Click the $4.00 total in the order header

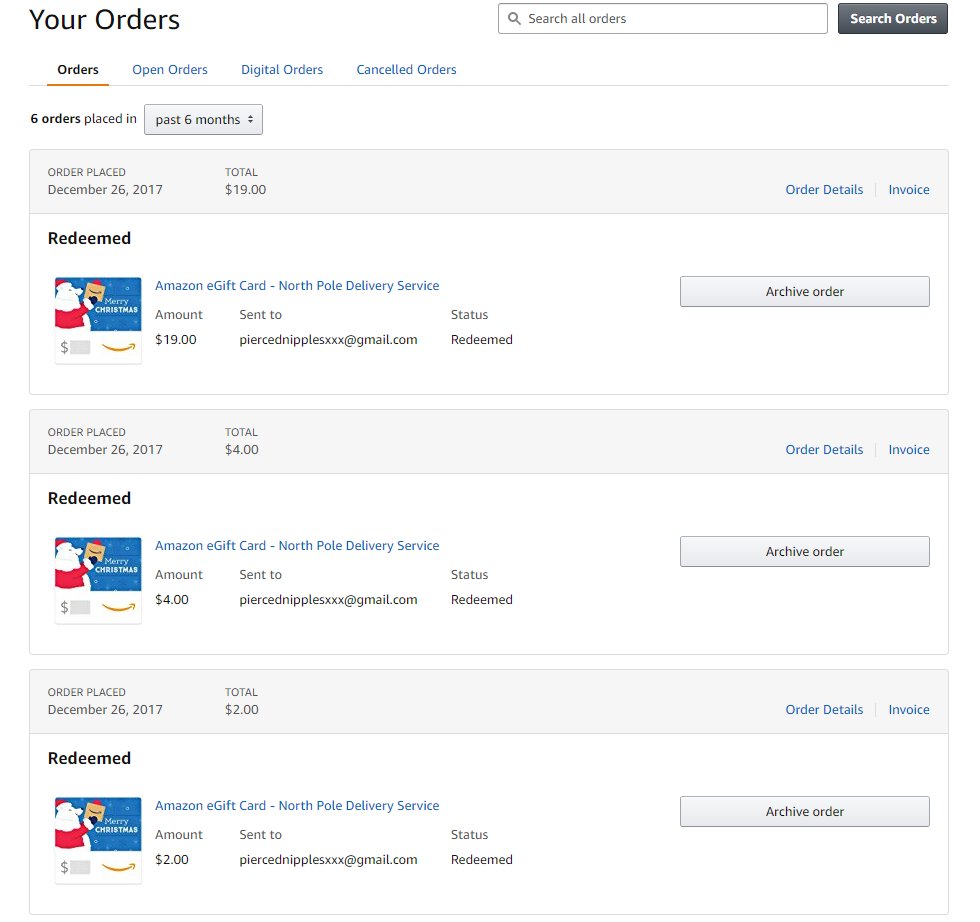tap(242, 449)
